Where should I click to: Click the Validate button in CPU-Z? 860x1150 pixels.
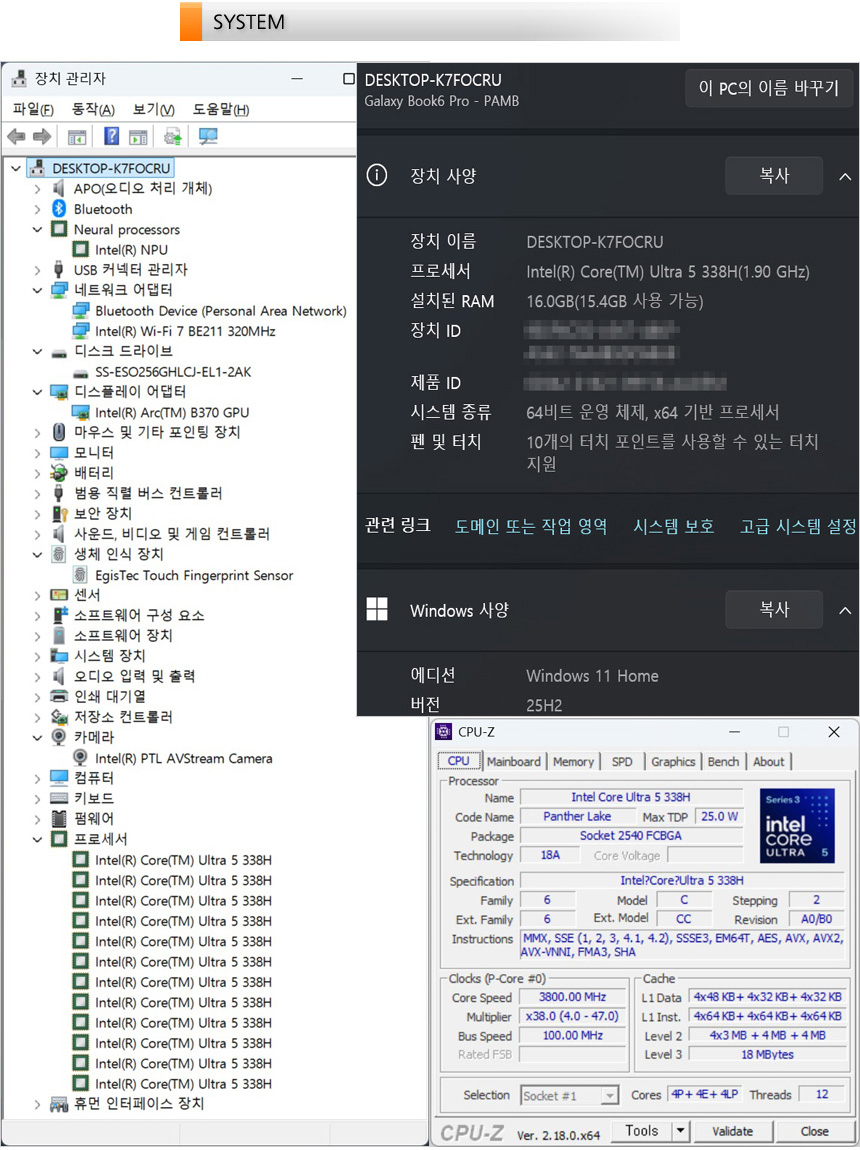pos(732,1131)
